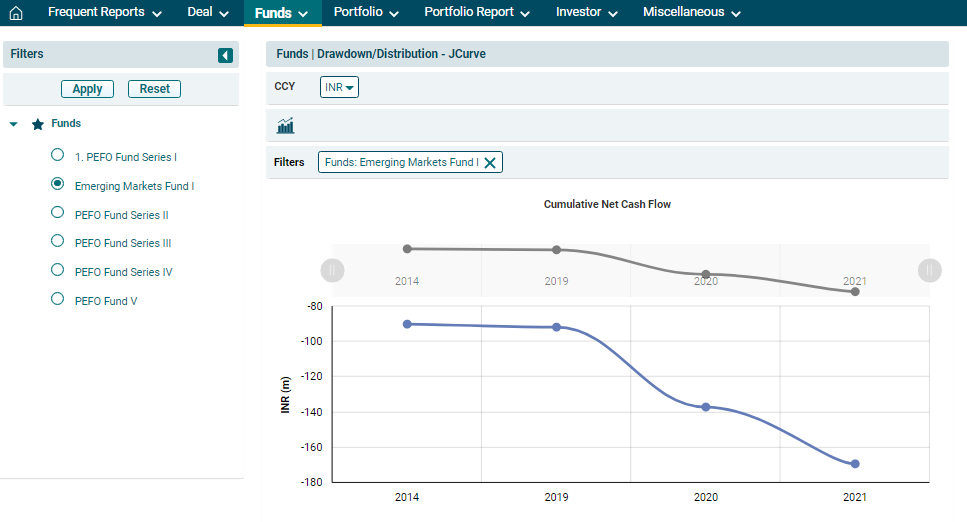This screenshot has height=522, width=967.
Task: Open the Miscellaneous menu
Action: point(691,13)
